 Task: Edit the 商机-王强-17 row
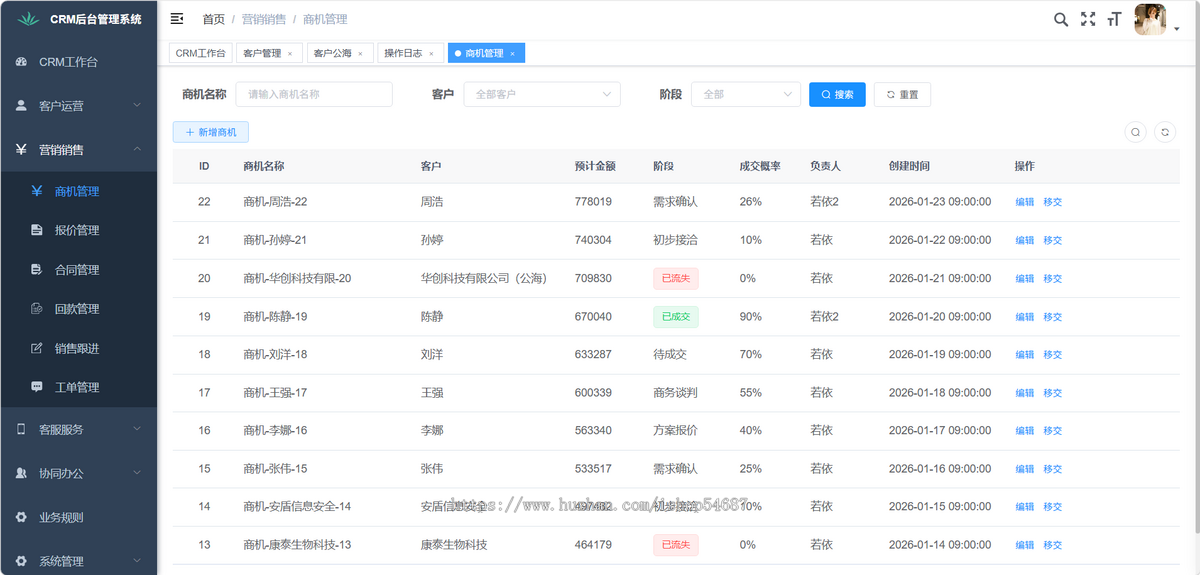coord(1025,393)
